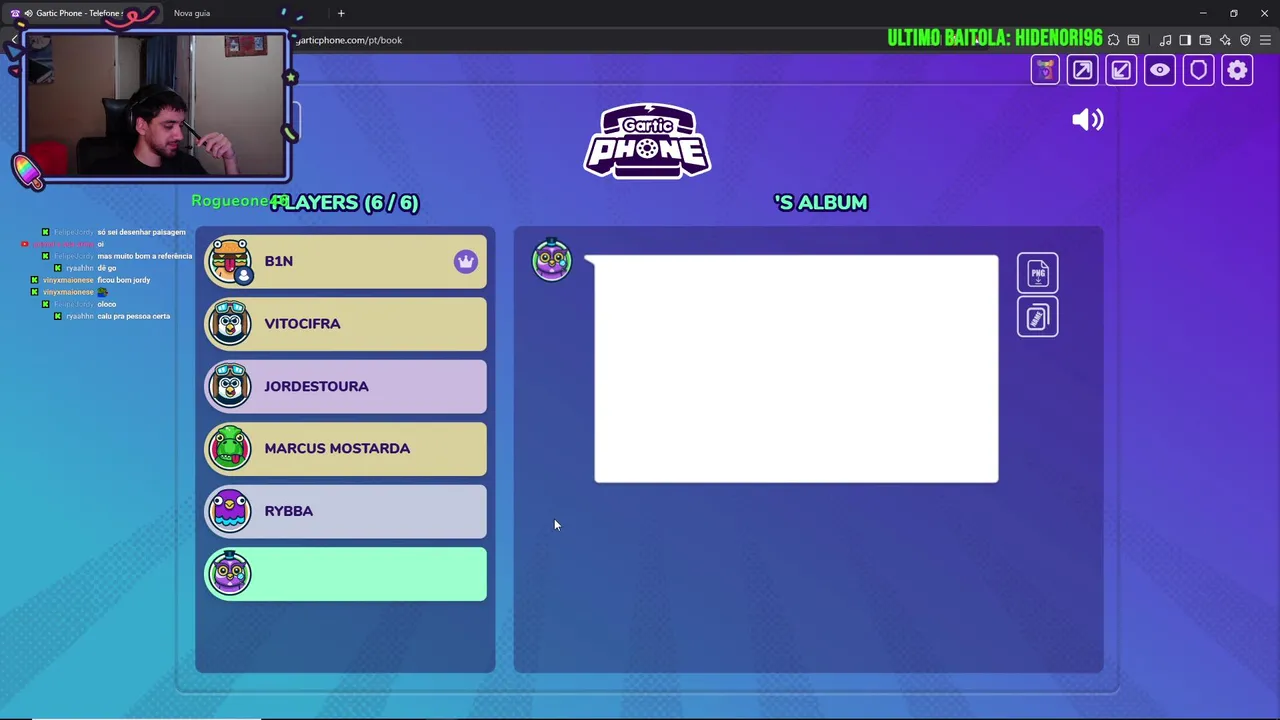1280x720 pixels.
Task: Click the webcam overlay video
Action: click(156, 106)
